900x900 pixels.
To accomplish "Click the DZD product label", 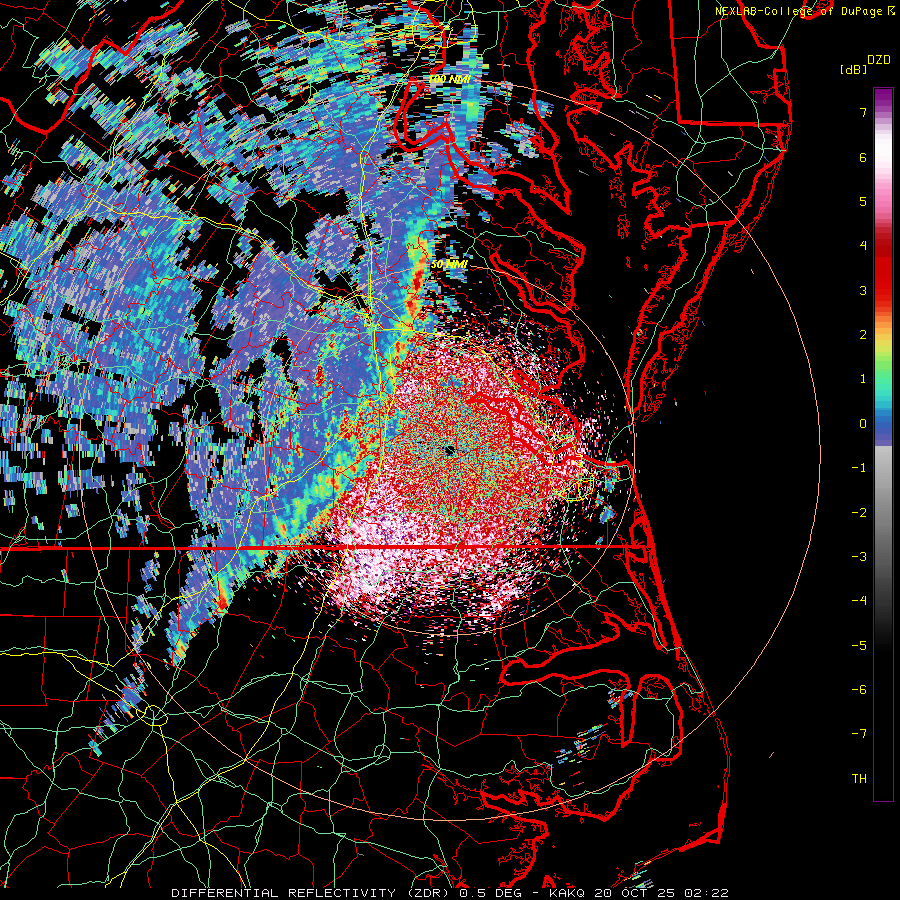I will pos(879,59).
